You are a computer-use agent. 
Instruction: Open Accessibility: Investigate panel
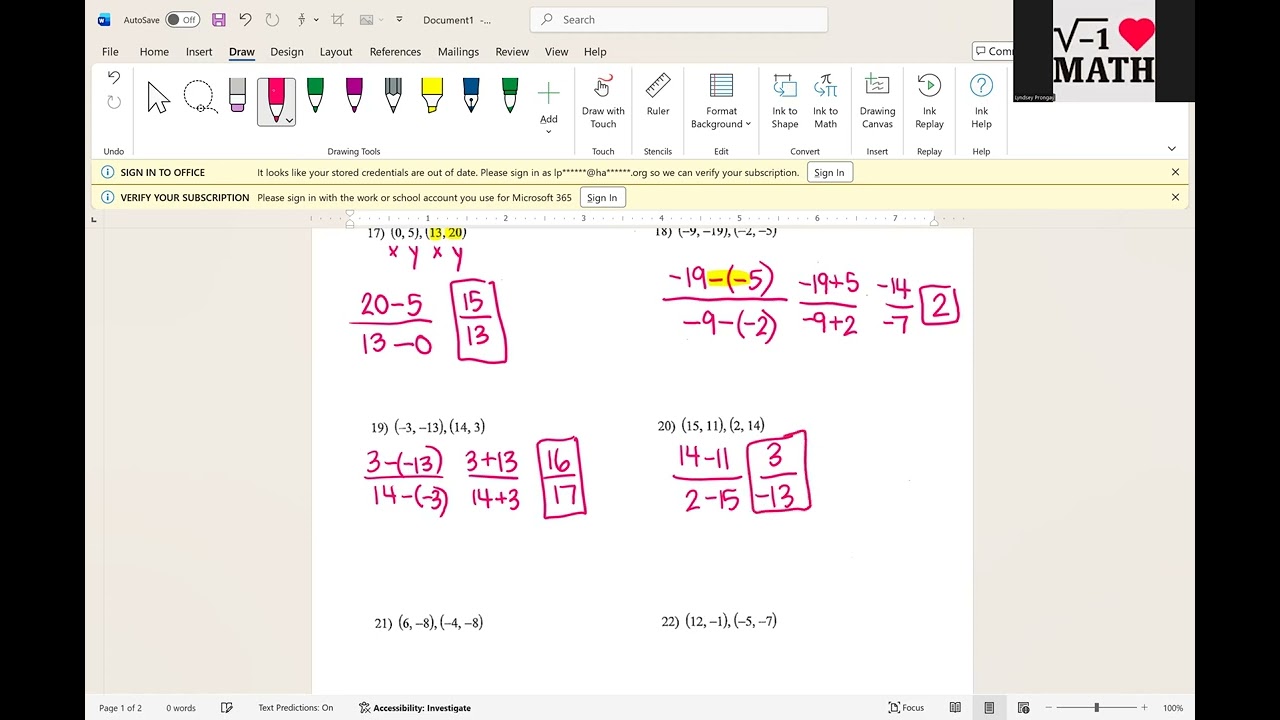pyautogui.click(x=415, y=708)
